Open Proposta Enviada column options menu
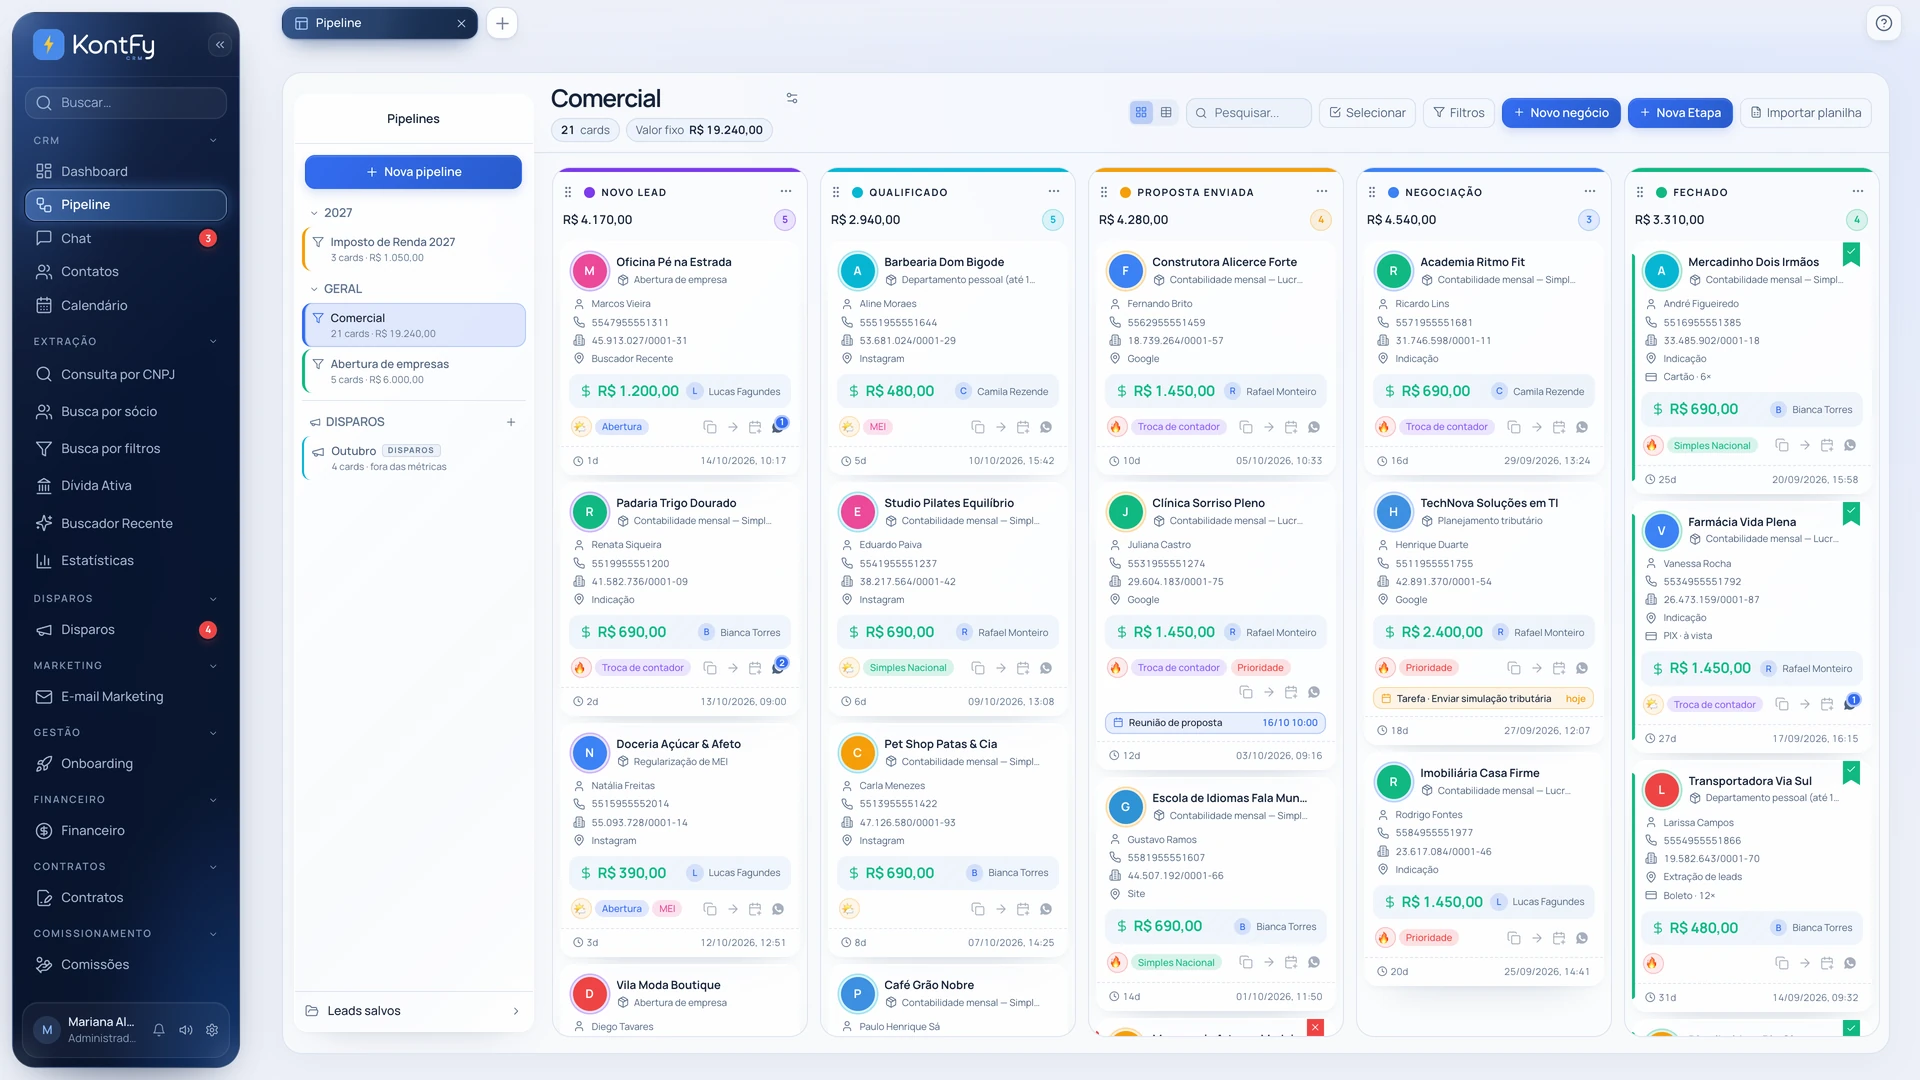 [1322, 192]
